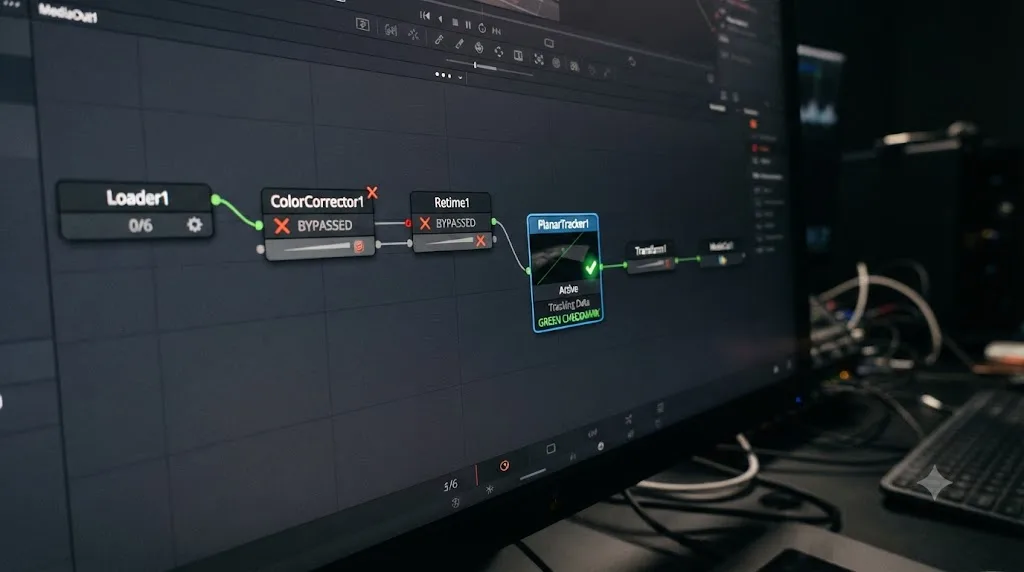Image resolution: width=1024 pixels, height=572 pixels.
Task: Click the image viewer icon at toolbar start
Action: (x=362, y=24)
